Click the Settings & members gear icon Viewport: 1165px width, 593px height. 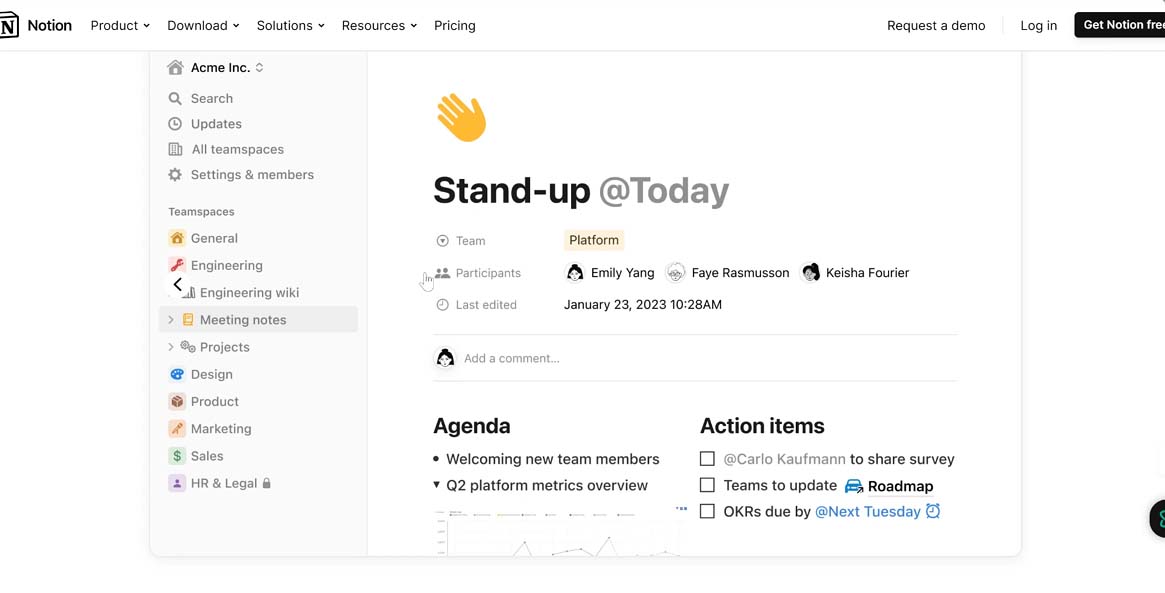coord(175,175)
